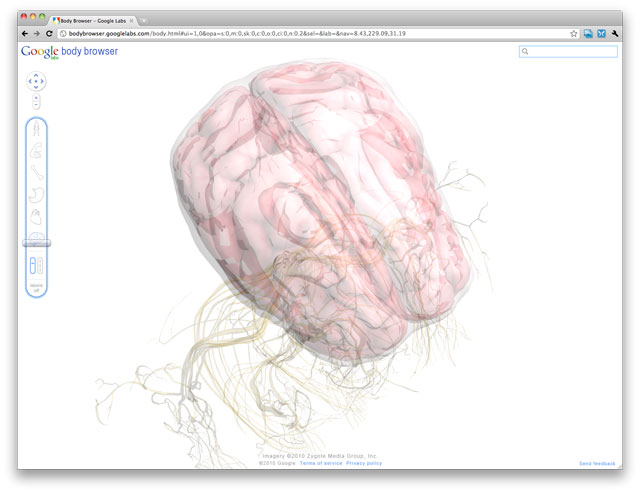Screen dimensions: 640x493
Task: Open the Privacy policy link
Action: [364, 464]
